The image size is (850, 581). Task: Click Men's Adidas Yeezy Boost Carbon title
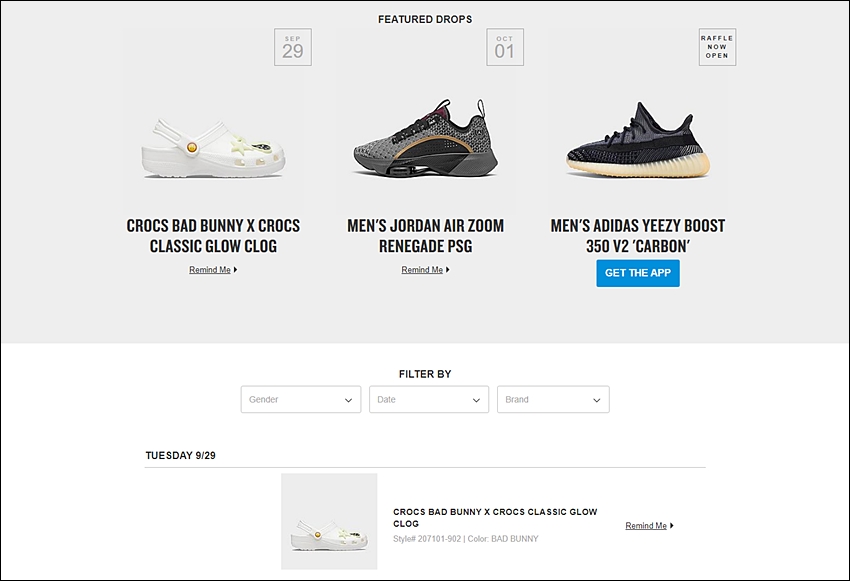tap(638, 236)
